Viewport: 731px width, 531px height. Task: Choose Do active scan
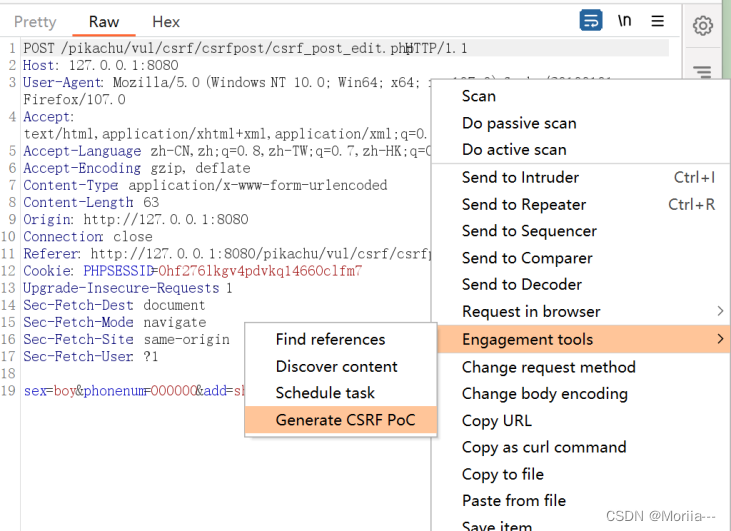(x=580, y=150)
